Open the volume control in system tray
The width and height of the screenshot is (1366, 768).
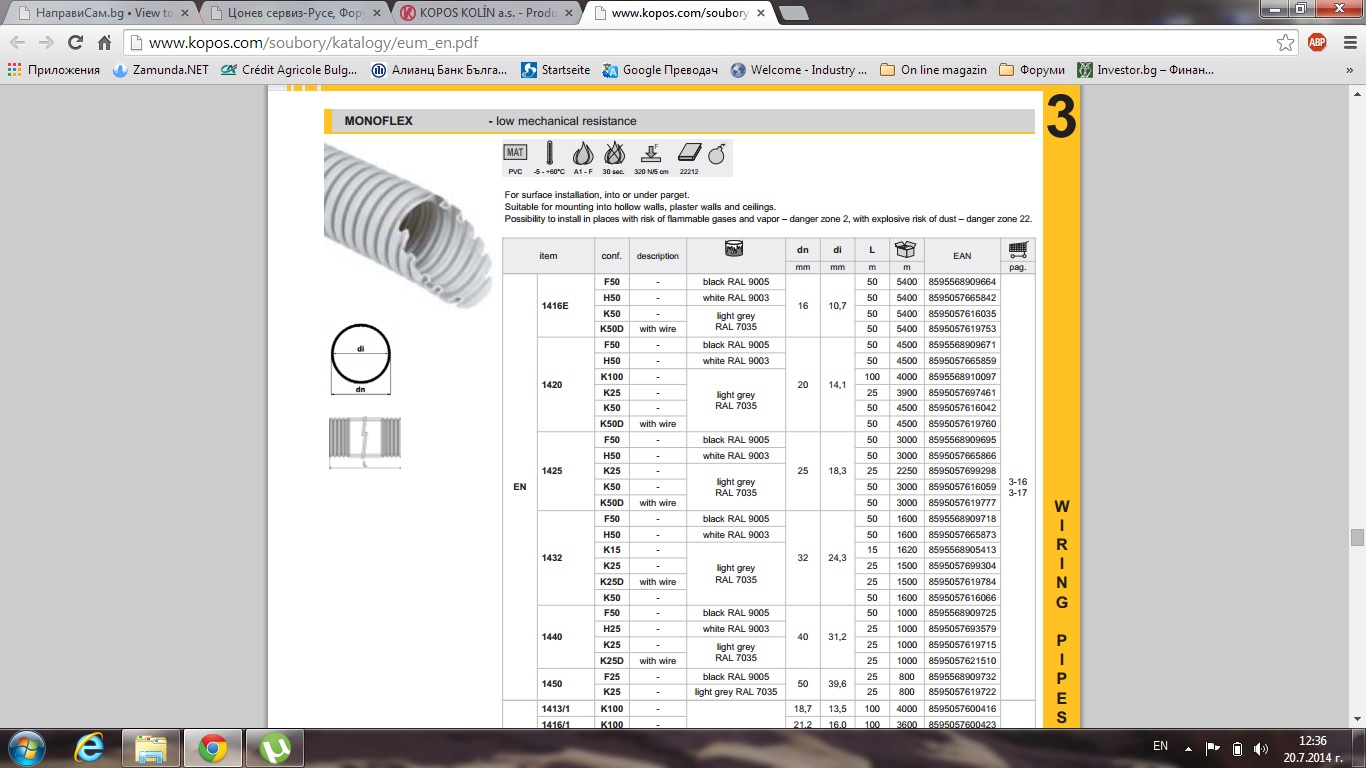click(1260, 747)
